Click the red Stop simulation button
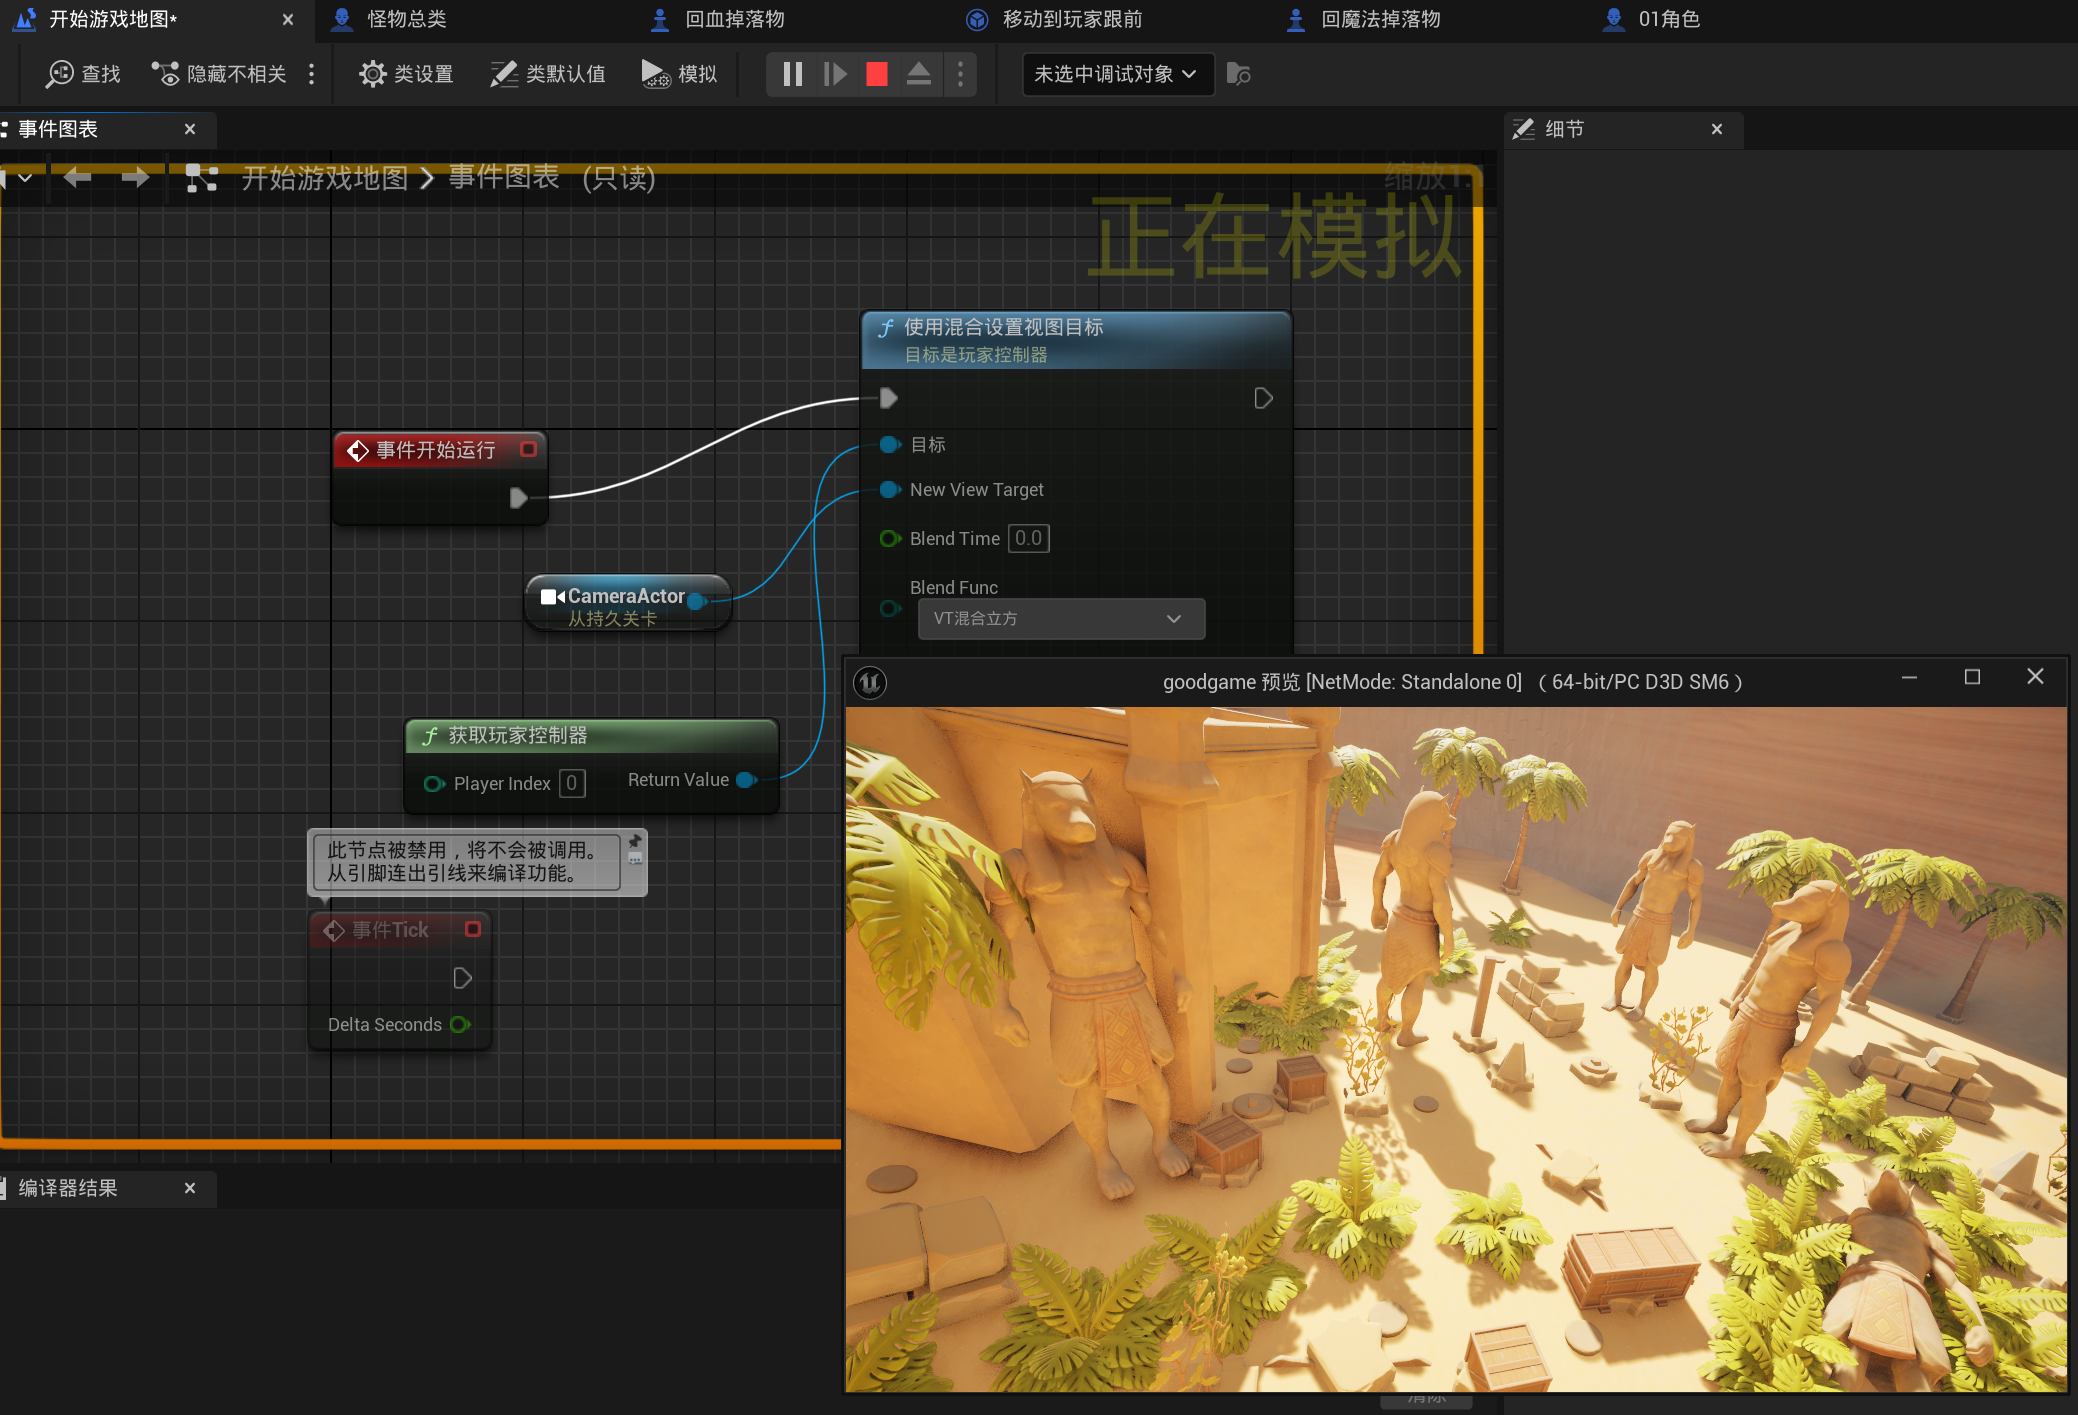Screen dimensions: 2078x1415 tap(876, 74)
